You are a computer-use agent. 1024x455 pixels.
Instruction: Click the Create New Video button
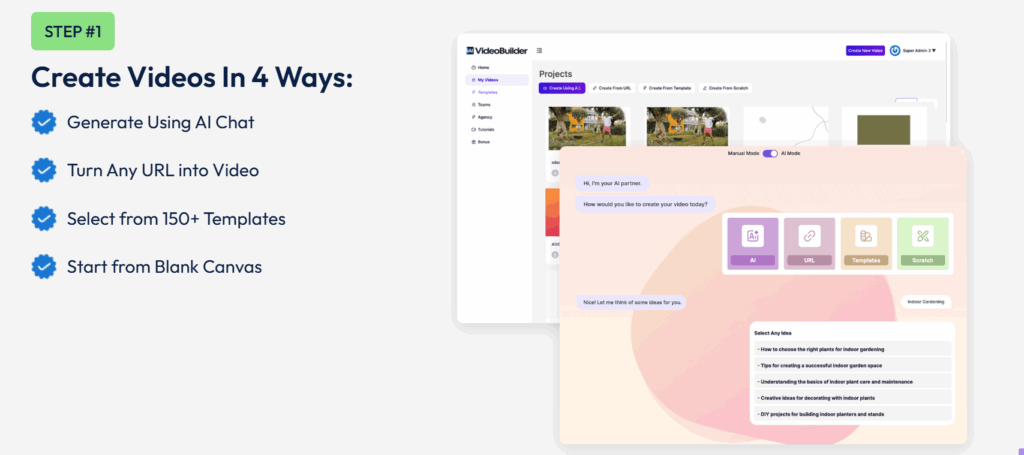coord(865,50)
